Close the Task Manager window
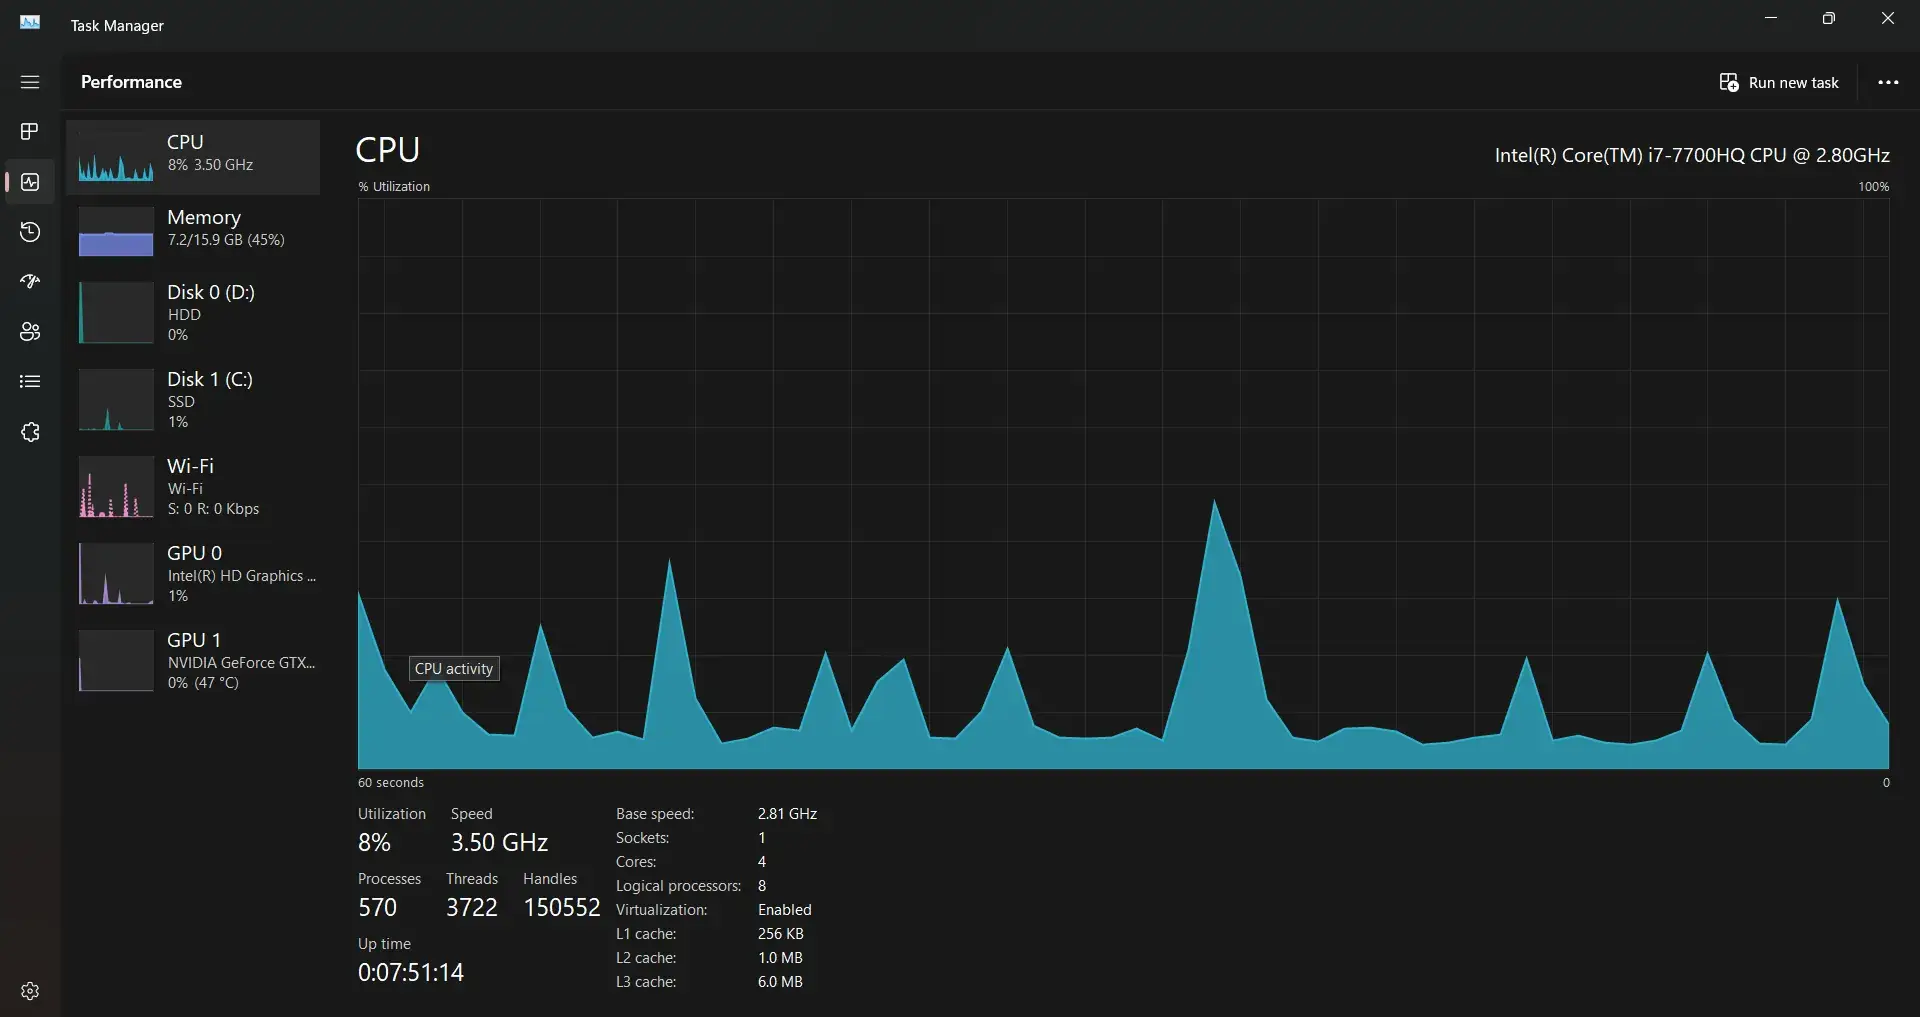Image resolution: width=1920 pixels, height=1017 pixels. pyautogui.click(x=1888, y=18)
